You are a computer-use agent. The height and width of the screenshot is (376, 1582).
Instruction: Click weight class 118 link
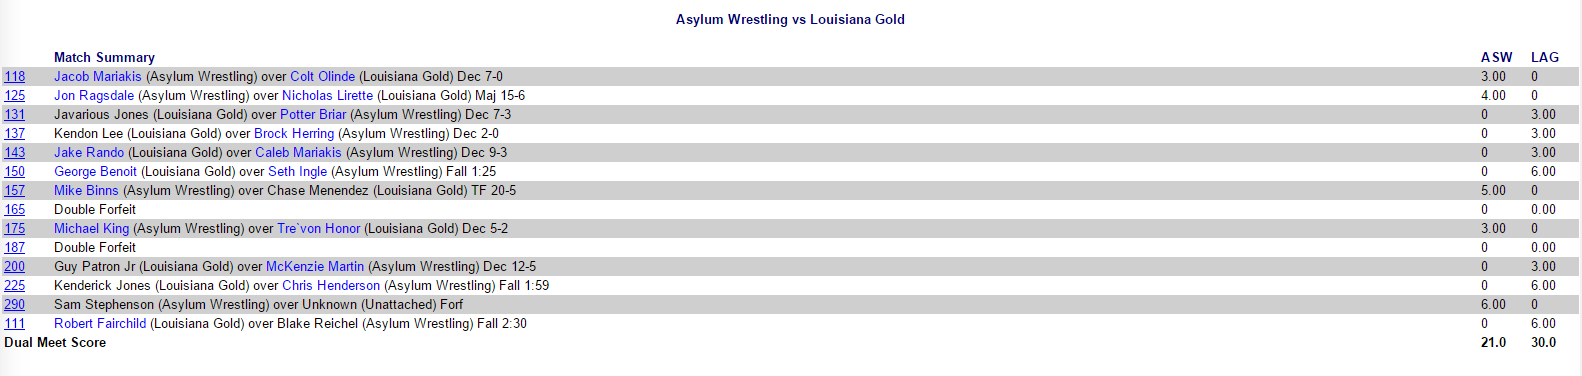(15, 76)
